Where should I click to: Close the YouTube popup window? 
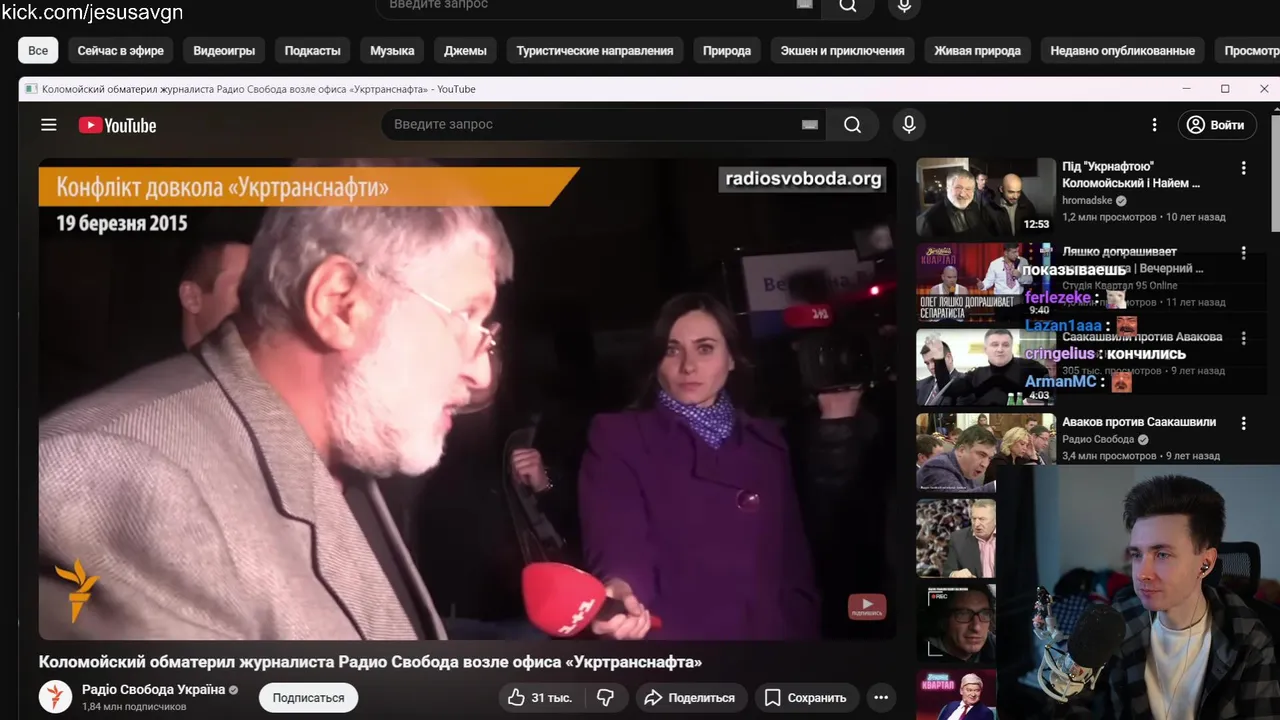click(1264, 89)
